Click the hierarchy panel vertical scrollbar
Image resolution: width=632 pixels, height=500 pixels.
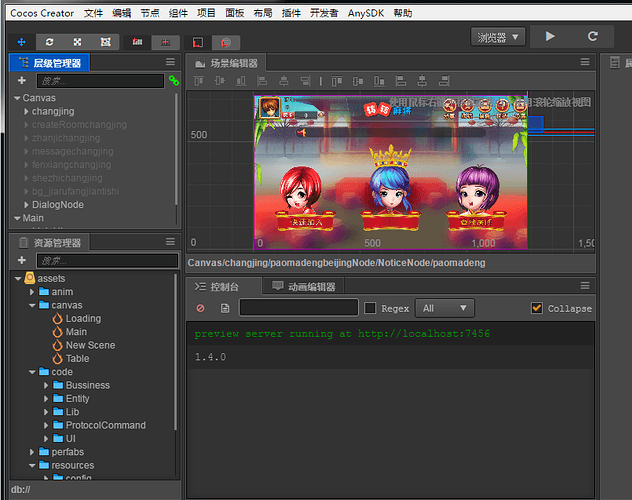(x=177, y=149)
